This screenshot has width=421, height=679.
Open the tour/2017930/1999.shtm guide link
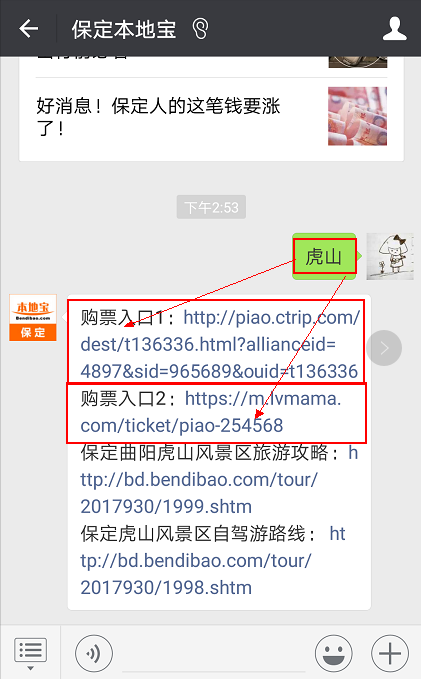219,480
